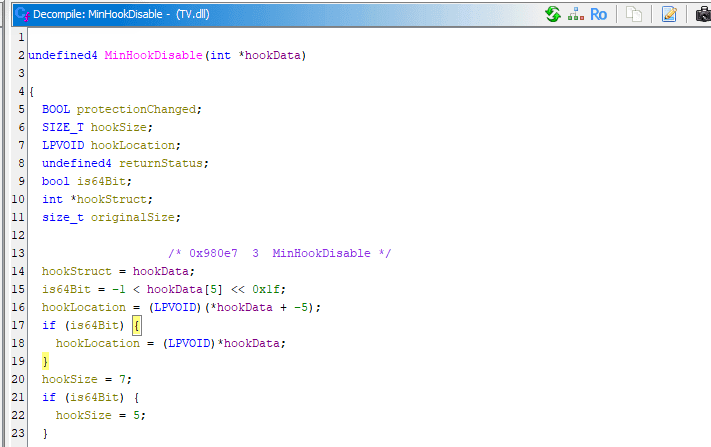
Task: Click the BOOL type on line 5
Action: pyautogui.click(x=56, y=109)
